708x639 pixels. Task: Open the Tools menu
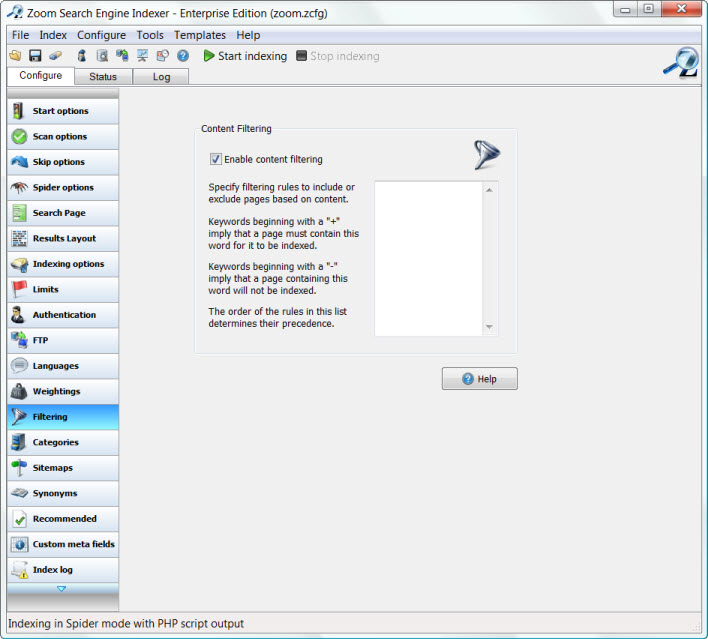coord(150,35)
